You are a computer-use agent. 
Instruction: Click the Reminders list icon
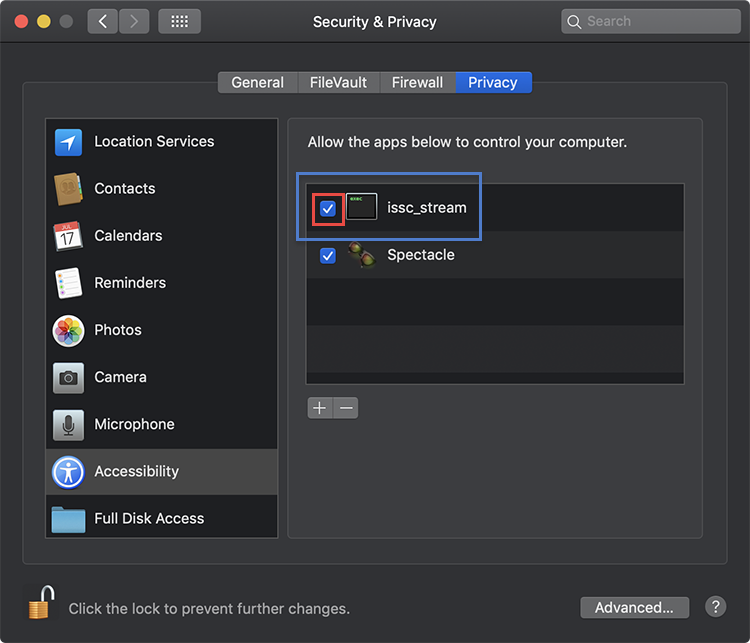click(68, 283)
